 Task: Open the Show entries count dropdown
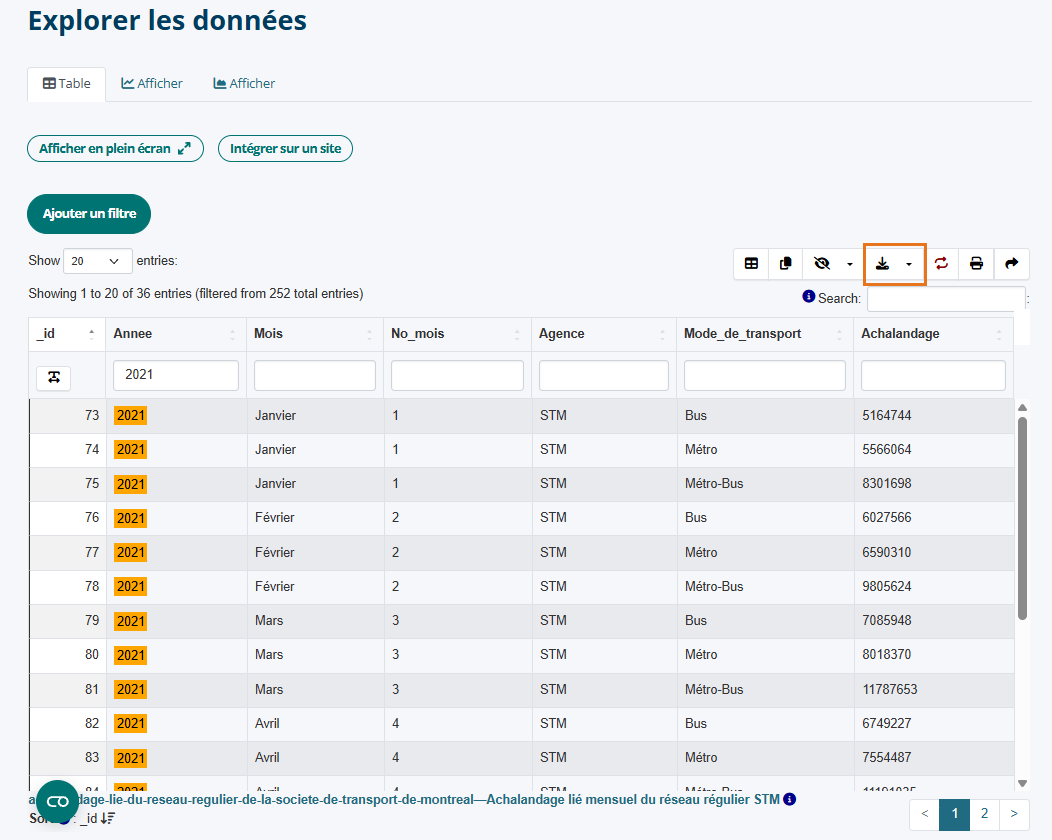[97, 261]
